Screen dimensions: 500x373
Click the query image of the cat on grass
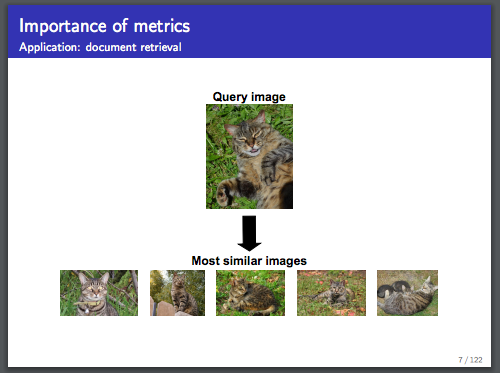(249, 156)
